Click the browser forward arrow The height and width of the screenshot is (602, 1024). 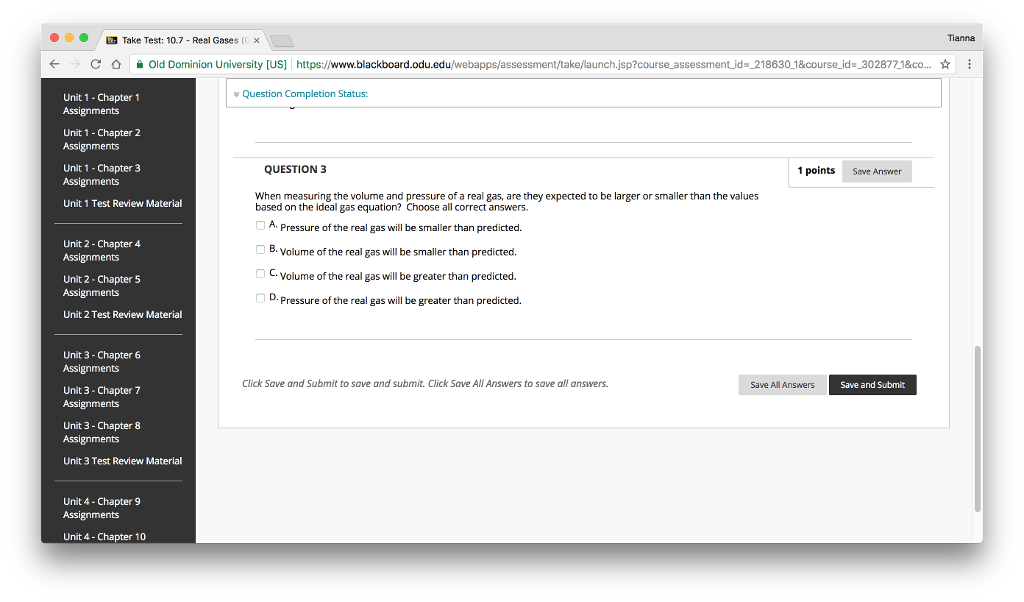[x=76, y=64]
